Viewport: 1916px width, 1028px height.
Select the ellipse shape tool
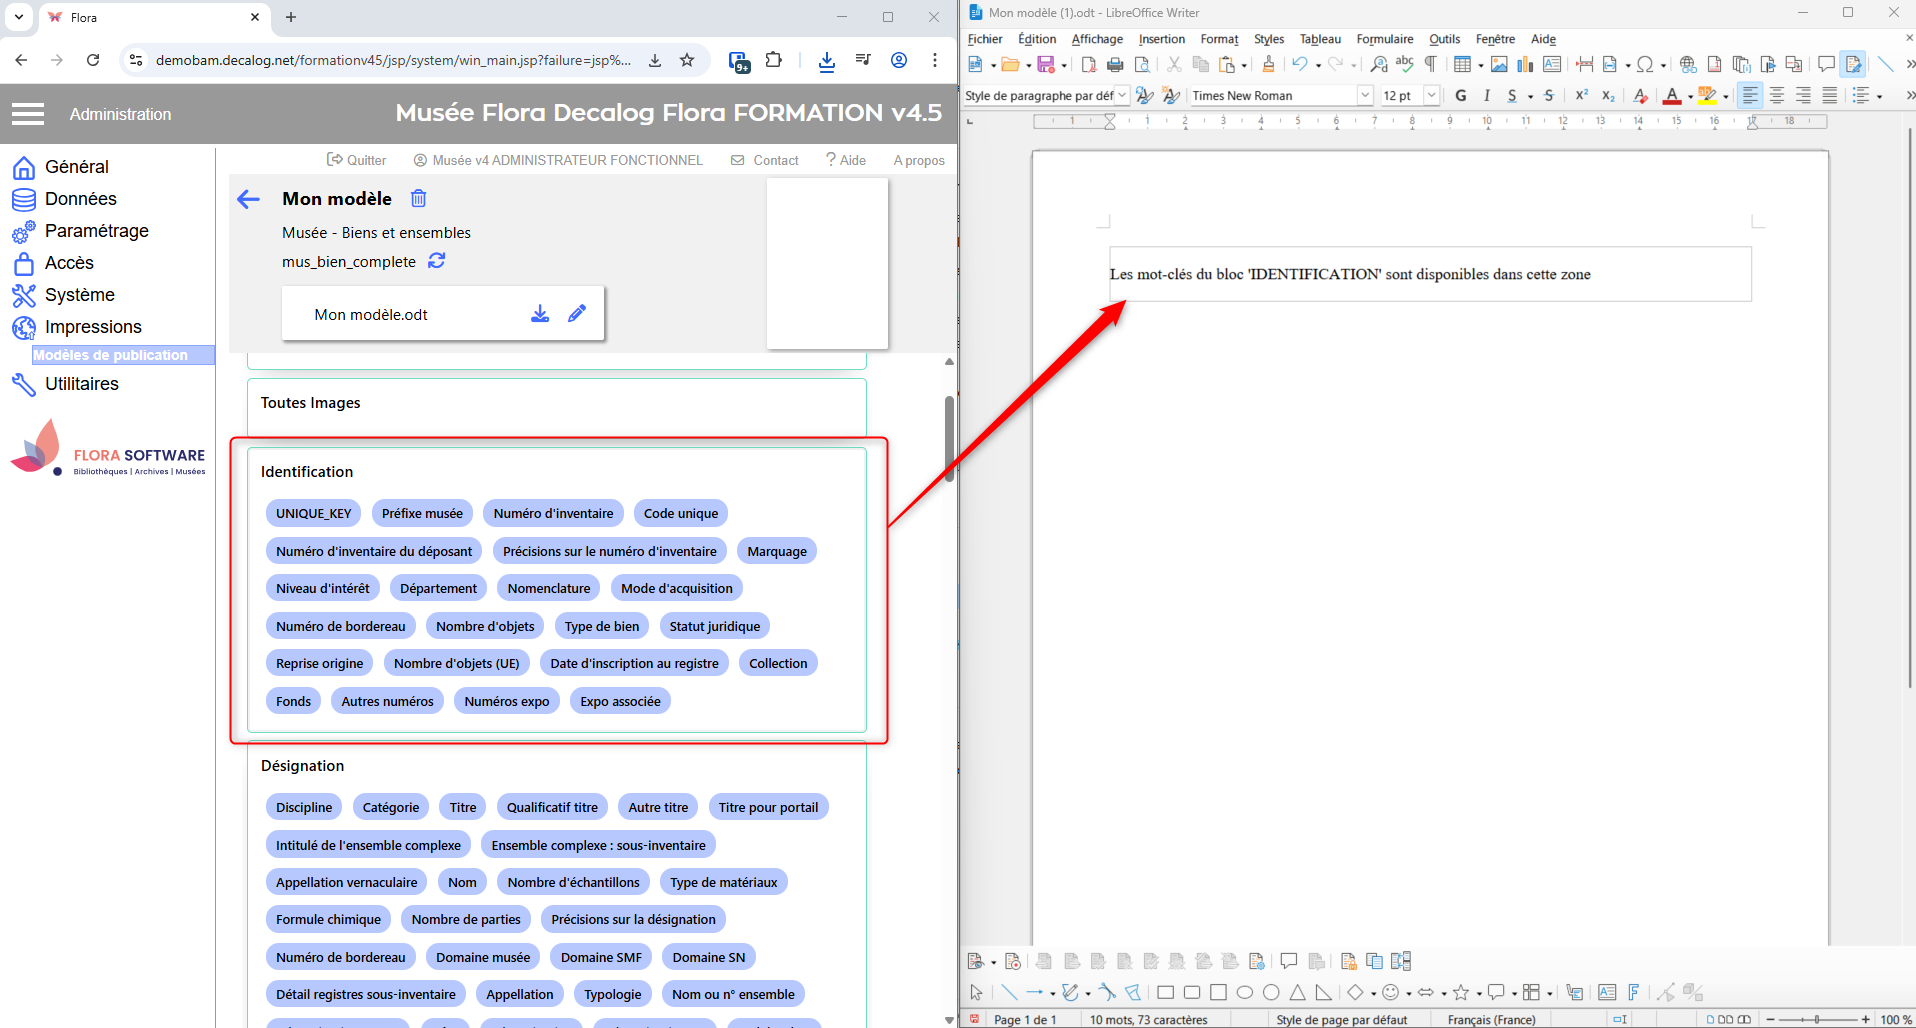1244,992
